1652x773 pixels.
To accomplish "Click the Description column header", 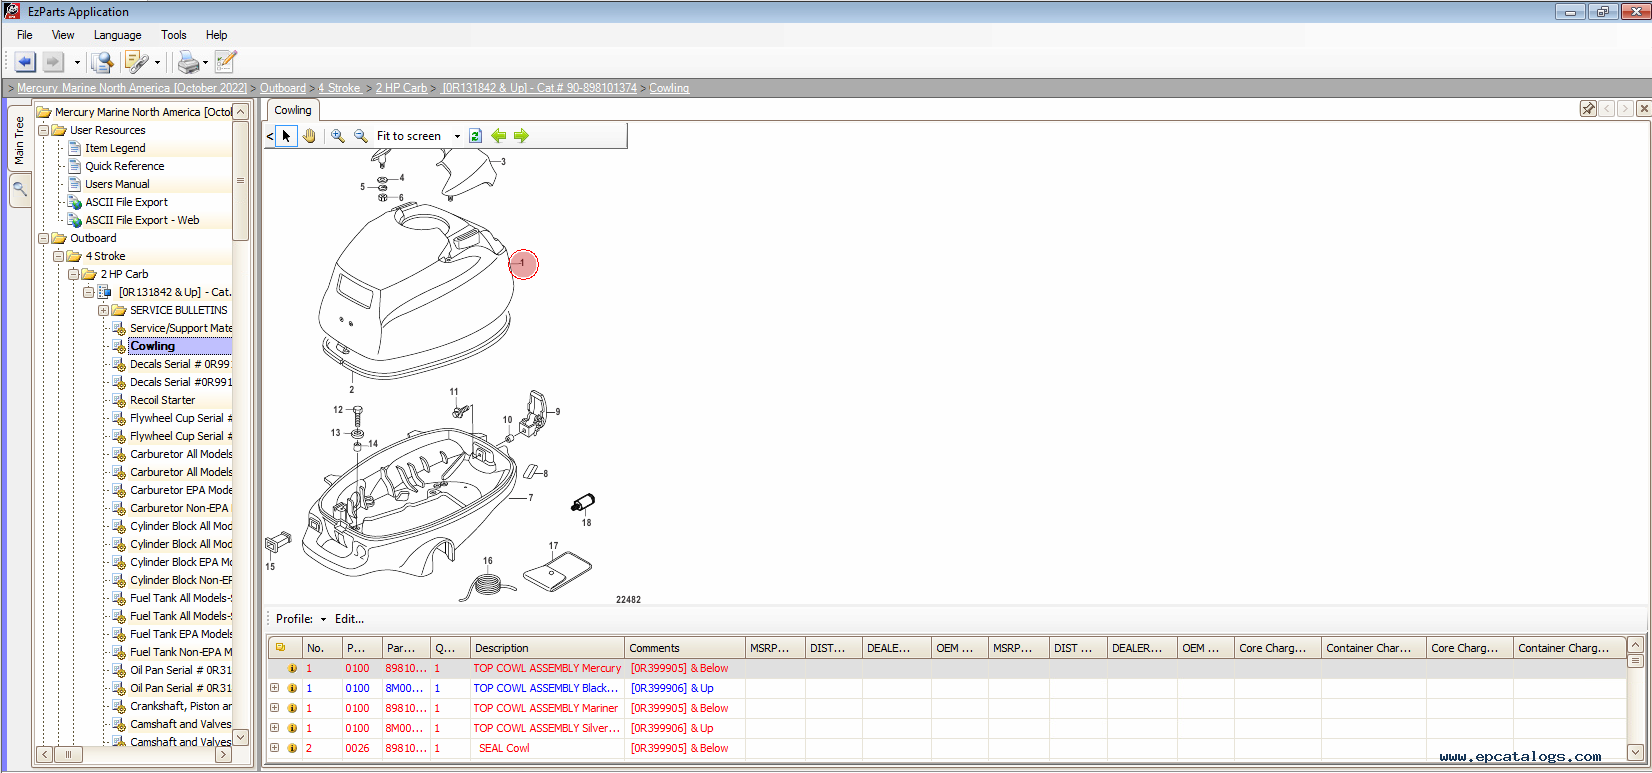I will coord(547,648).
